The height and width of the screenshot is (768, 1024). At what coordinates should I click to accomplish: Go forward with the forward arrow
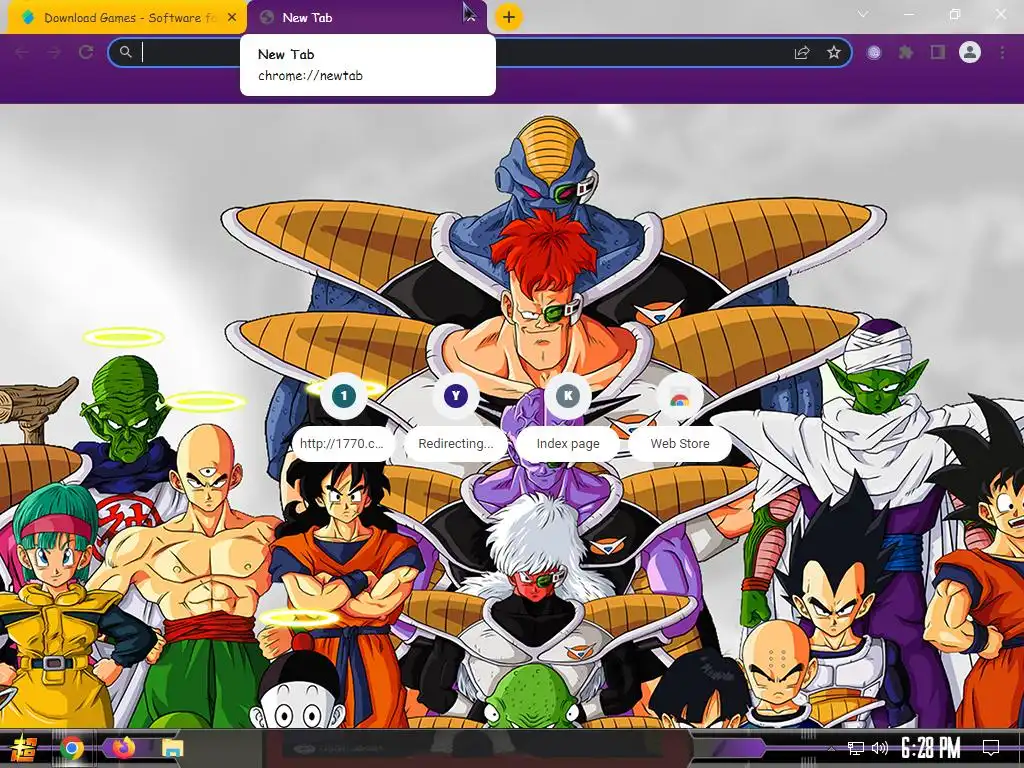pyautogui.click(x=54, y=52)
